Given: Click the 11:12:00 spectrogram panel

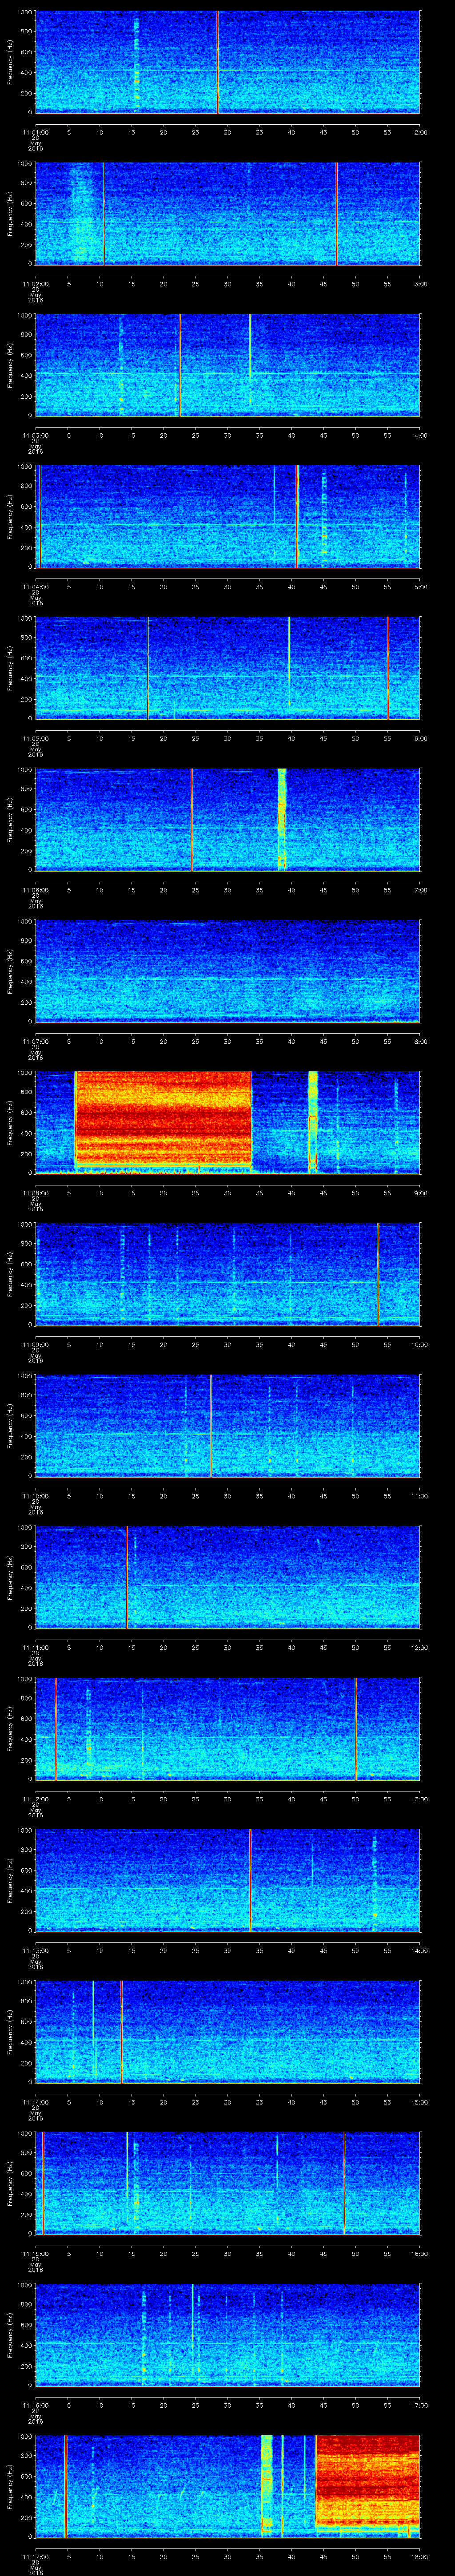Looking at the screenshot, I should (228, 1728).
